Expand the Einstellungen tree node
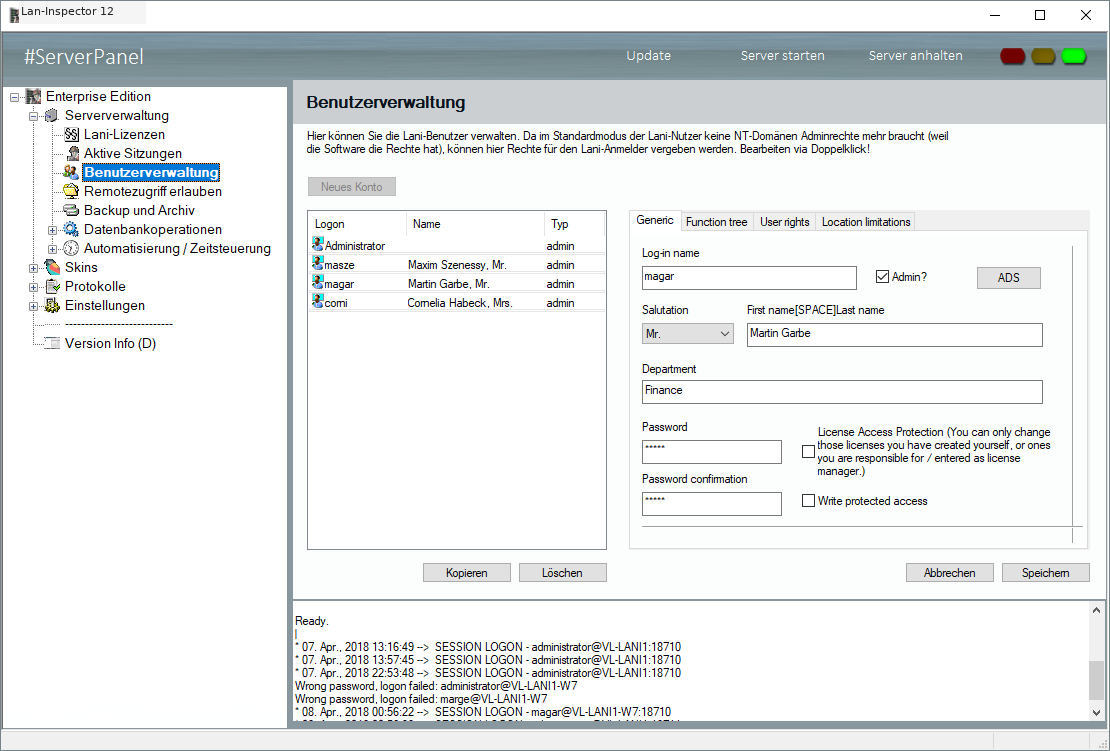 [x=33, y=306]
